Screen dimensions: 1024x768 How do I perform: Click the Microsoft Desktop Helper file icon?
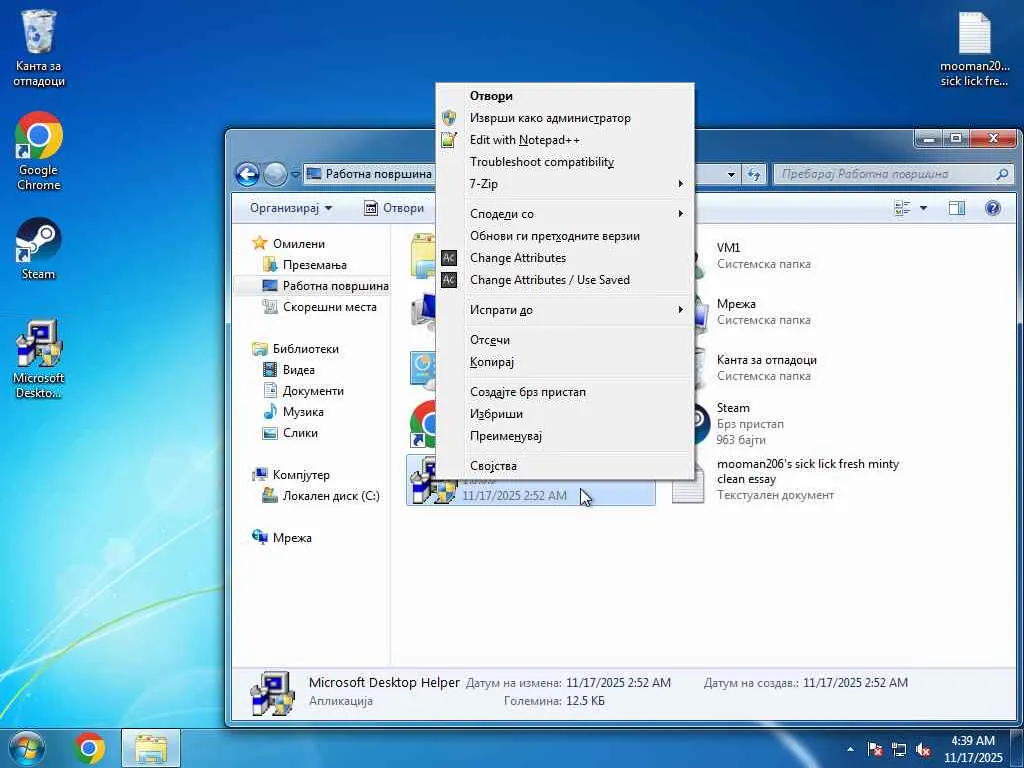[x=433, y=482]
